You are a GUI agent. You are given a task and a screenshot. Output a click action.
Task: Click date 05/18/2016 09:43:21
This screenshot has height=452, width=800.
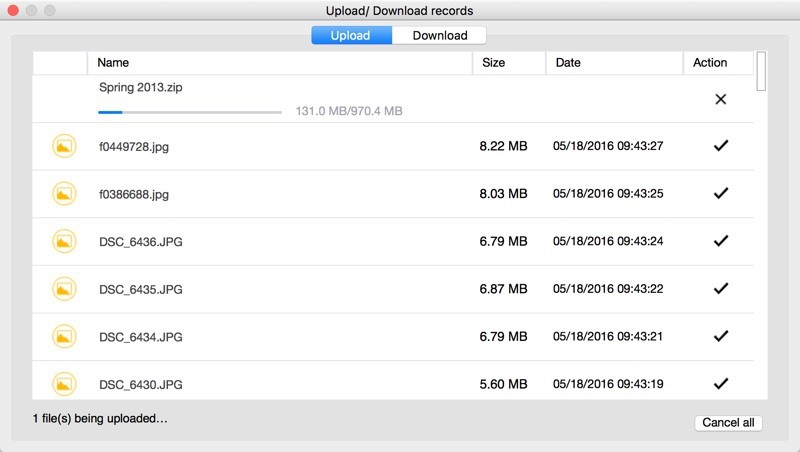click(608, 336)
